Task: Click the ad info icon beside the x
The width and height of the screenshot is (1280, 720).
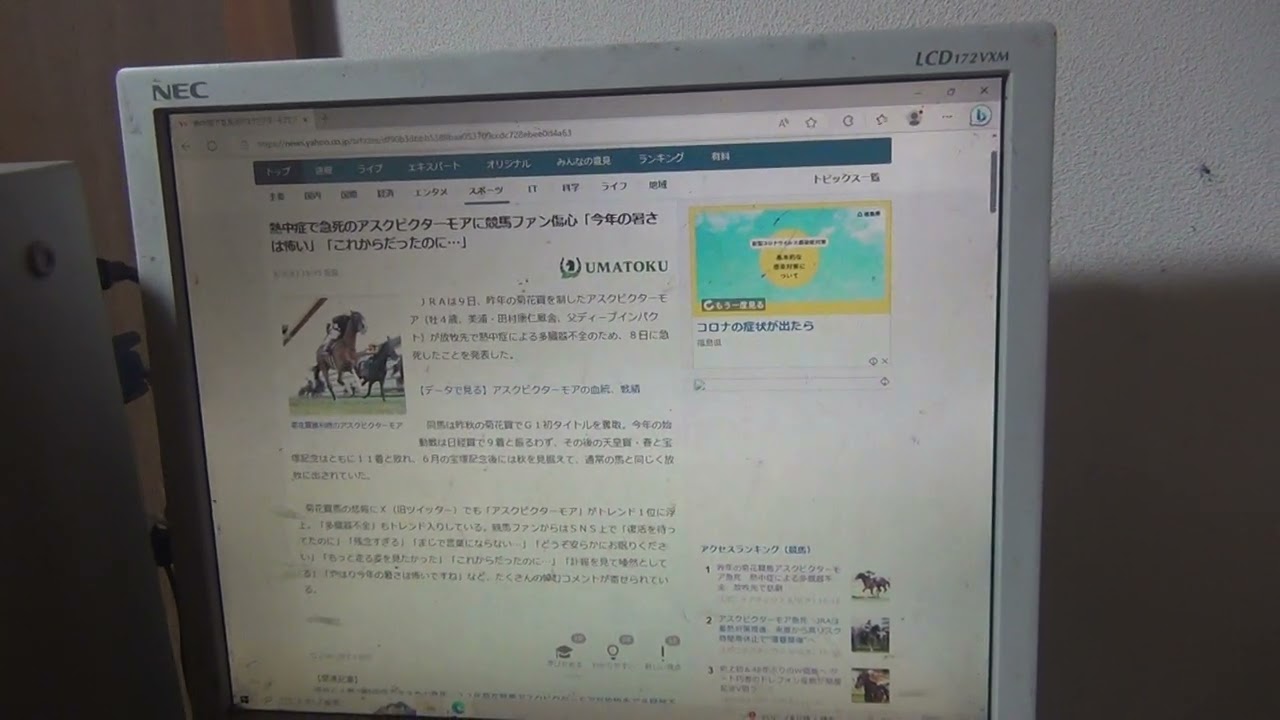Action: (x=873, y=361)
